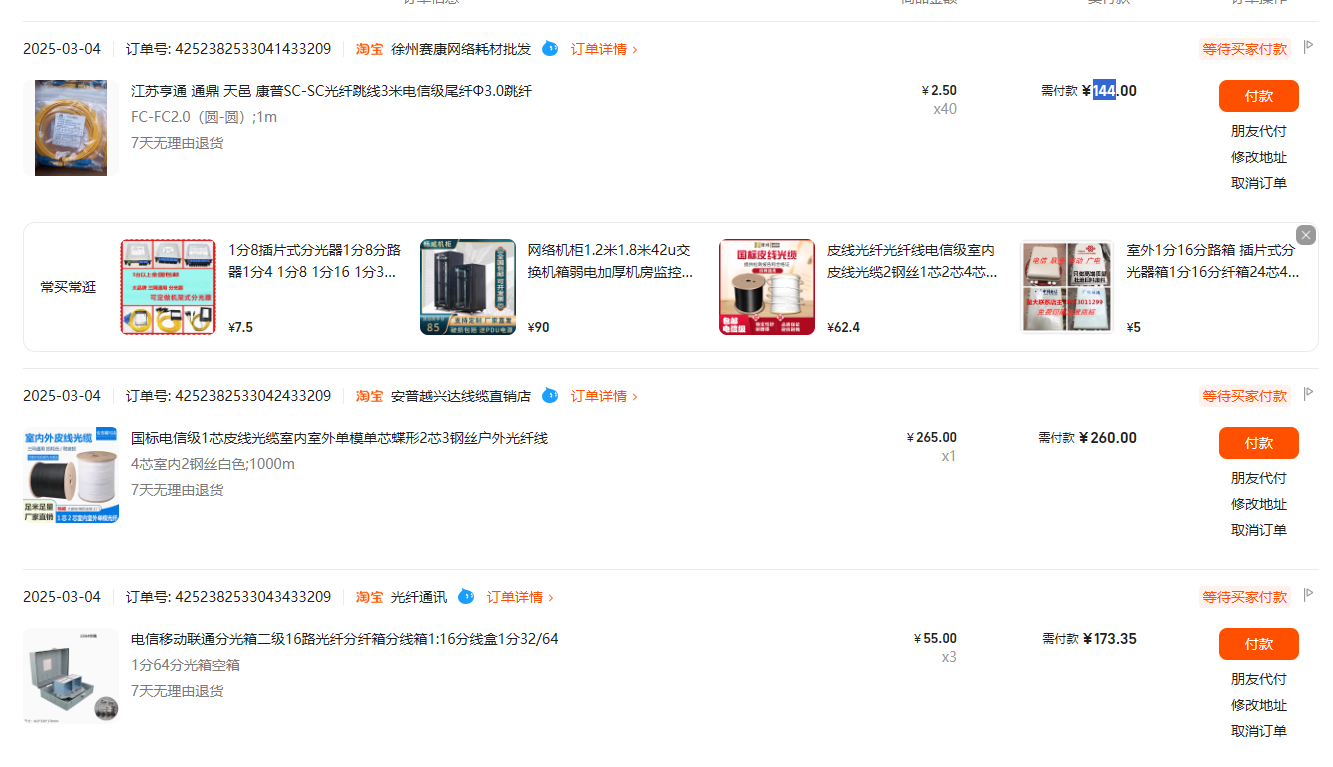Select 朋友代付 on the first order

[x=1258, y=131]
